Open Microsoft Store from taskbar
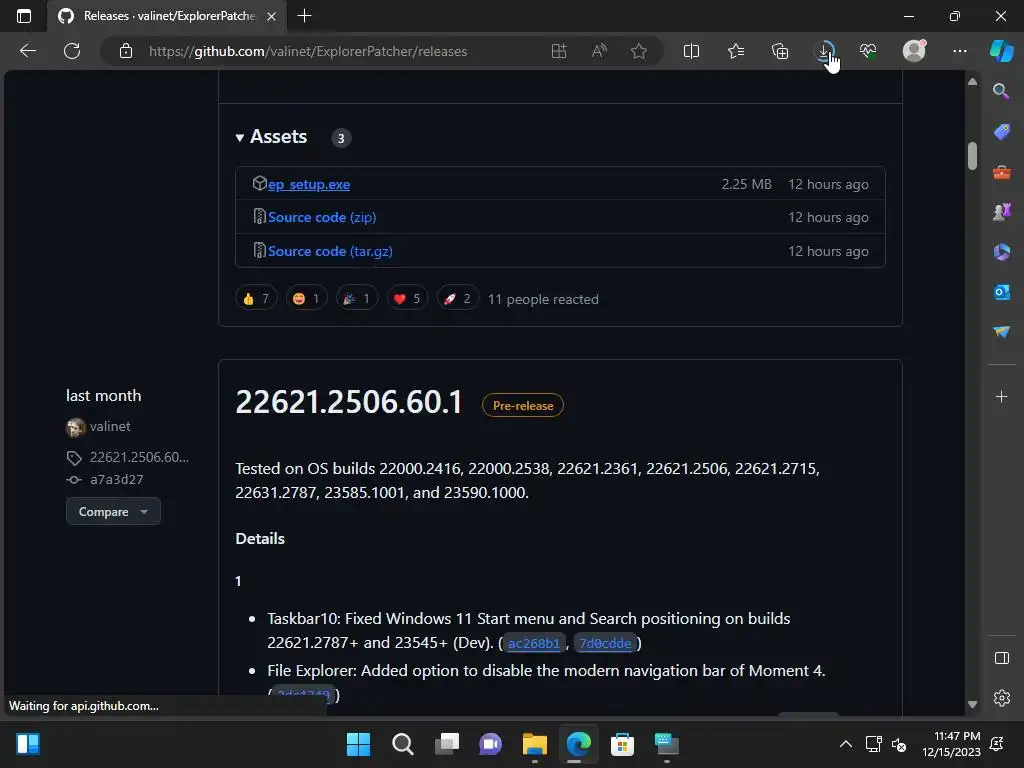 pos(622,744)
